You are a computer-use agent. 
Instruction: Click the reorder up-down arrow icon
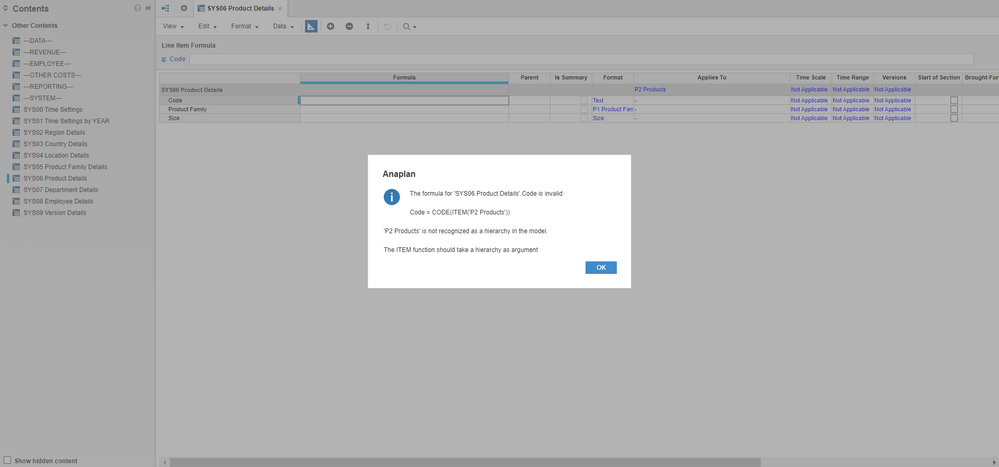click(x=368, y=26)
